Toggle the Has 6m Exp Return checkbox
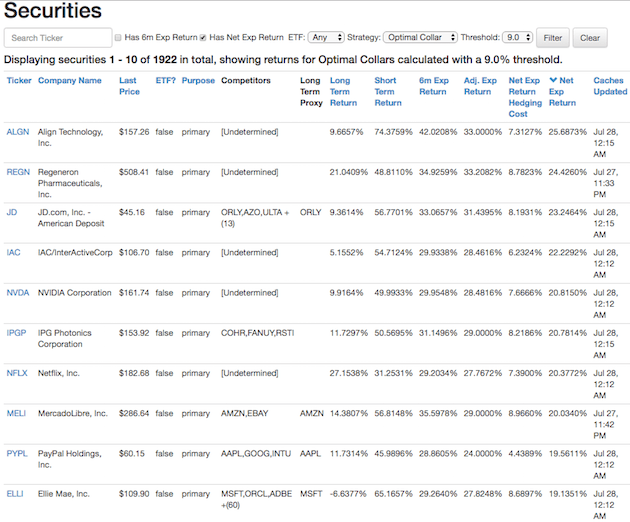 [118, 38]
